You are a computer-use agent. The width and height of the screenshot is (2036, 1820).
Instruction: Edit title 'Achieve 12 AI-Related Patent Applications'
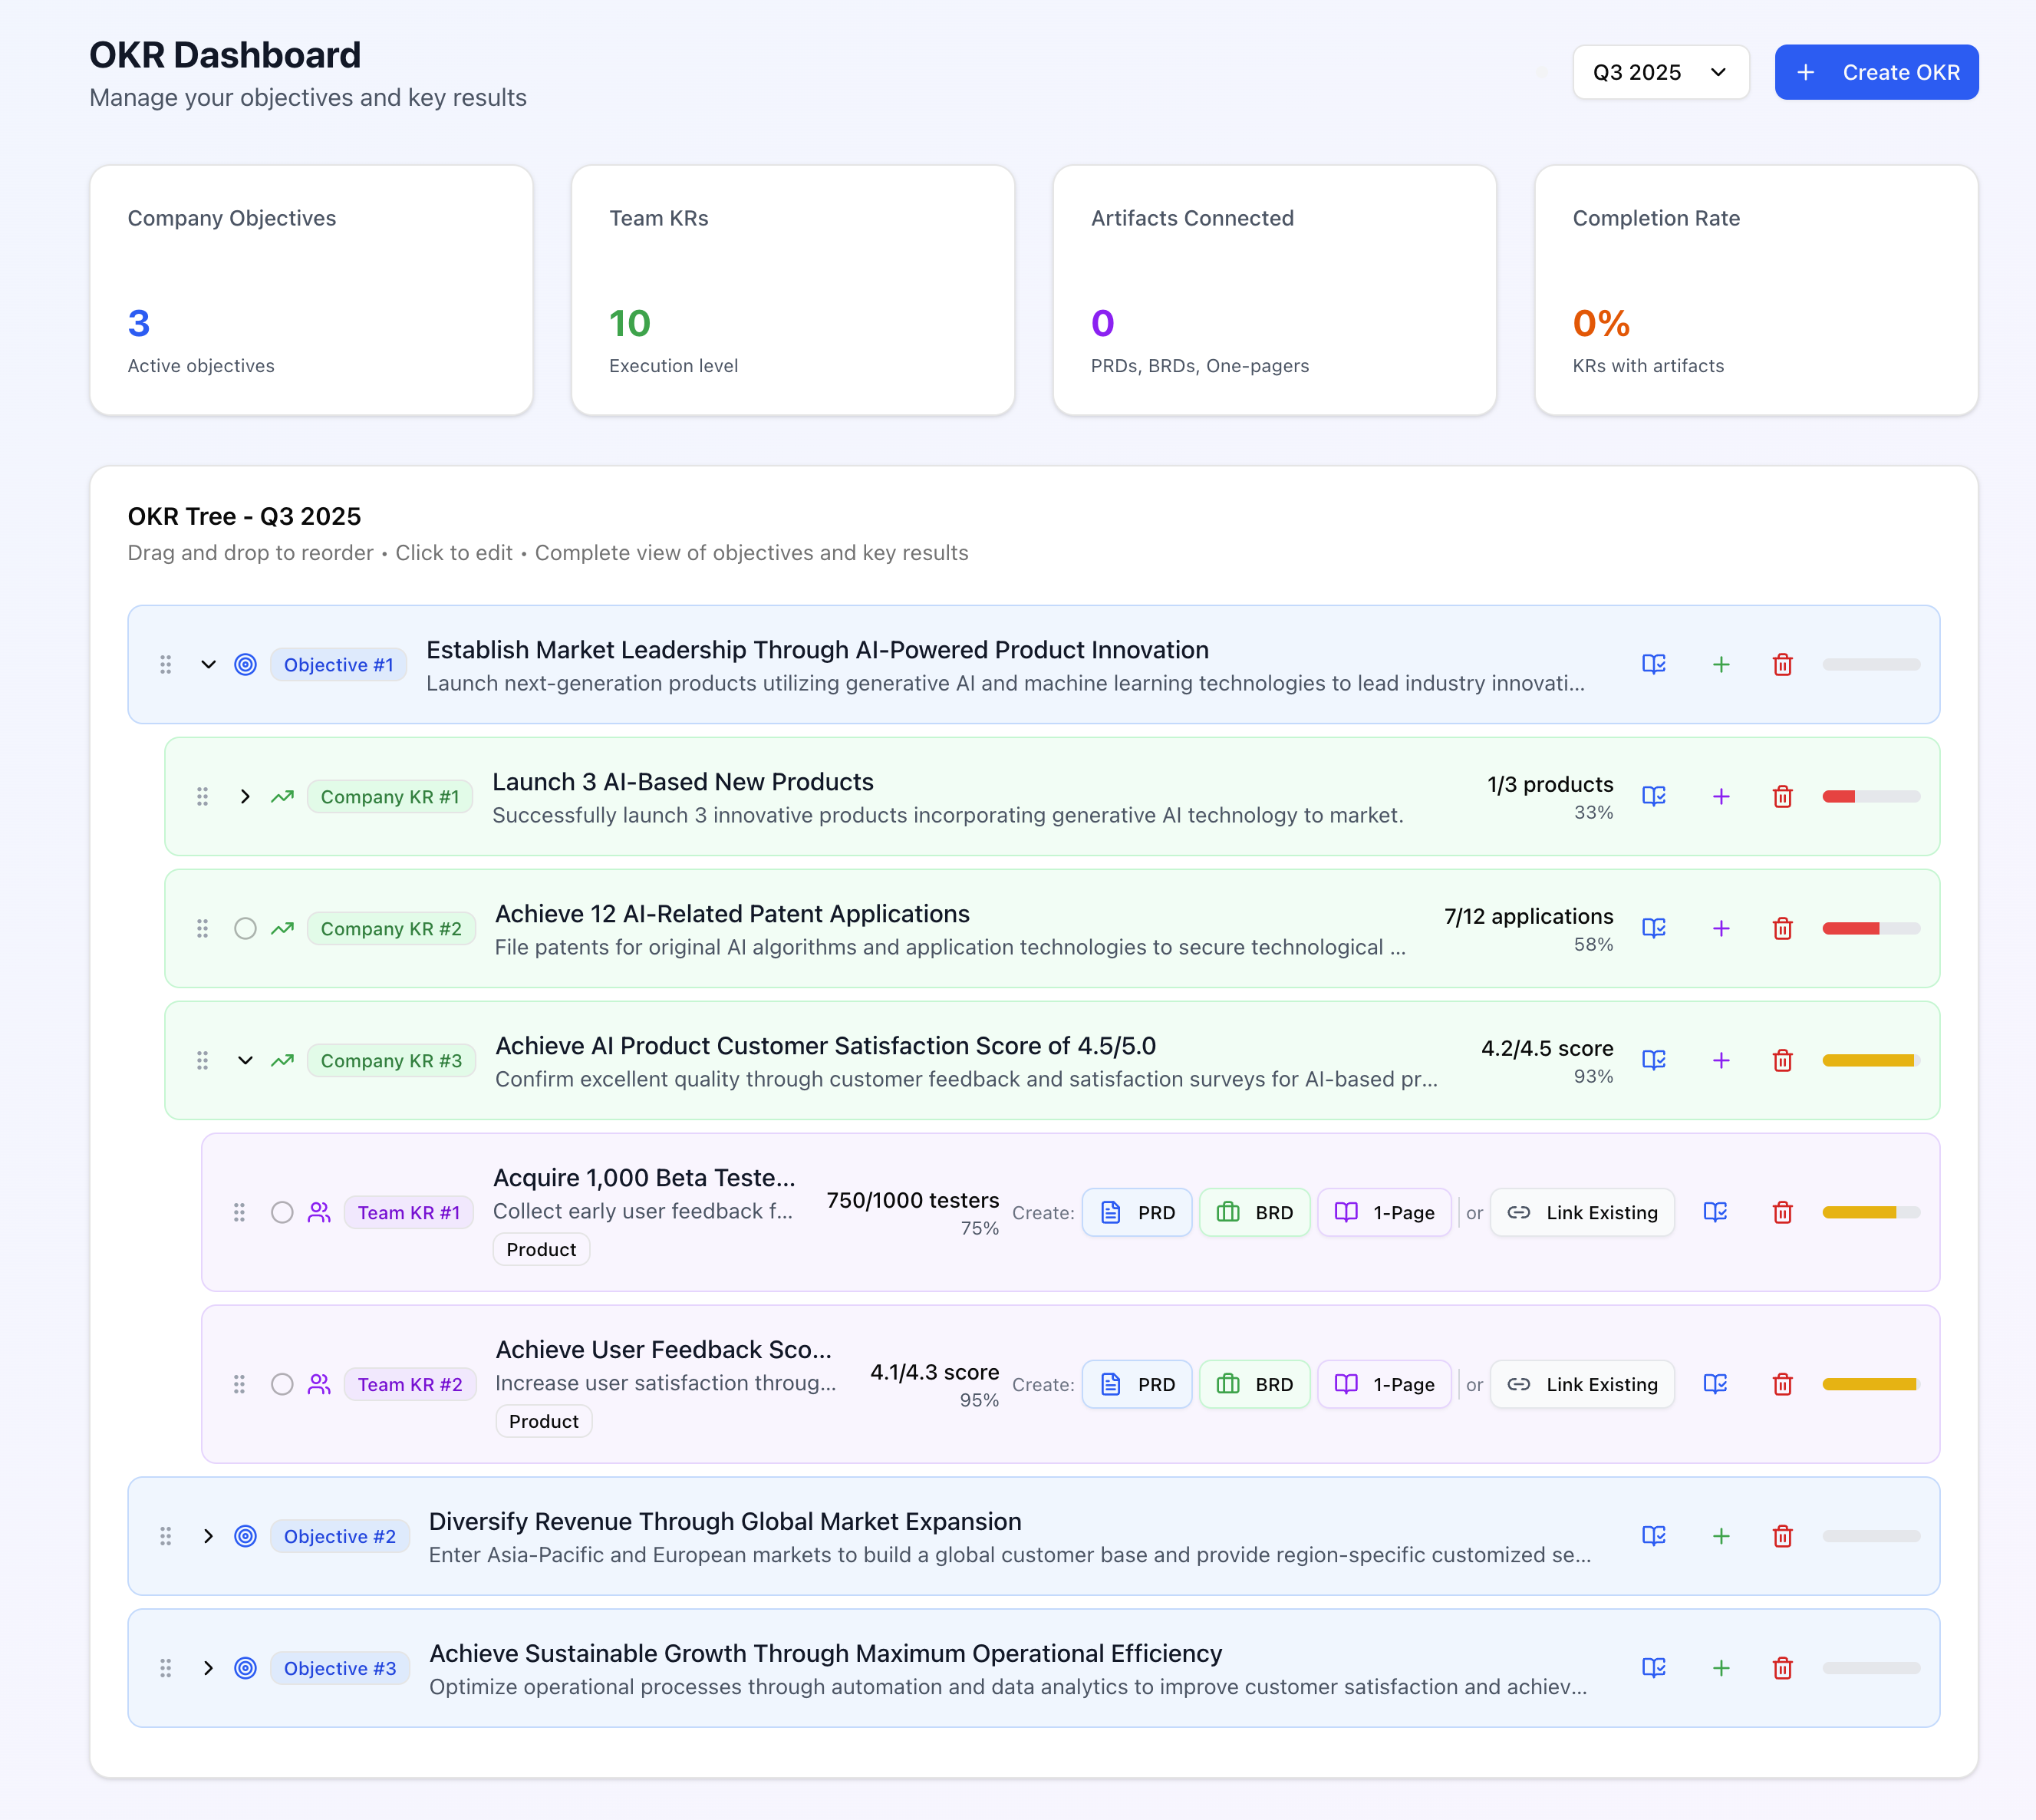[x=732, y=913]
